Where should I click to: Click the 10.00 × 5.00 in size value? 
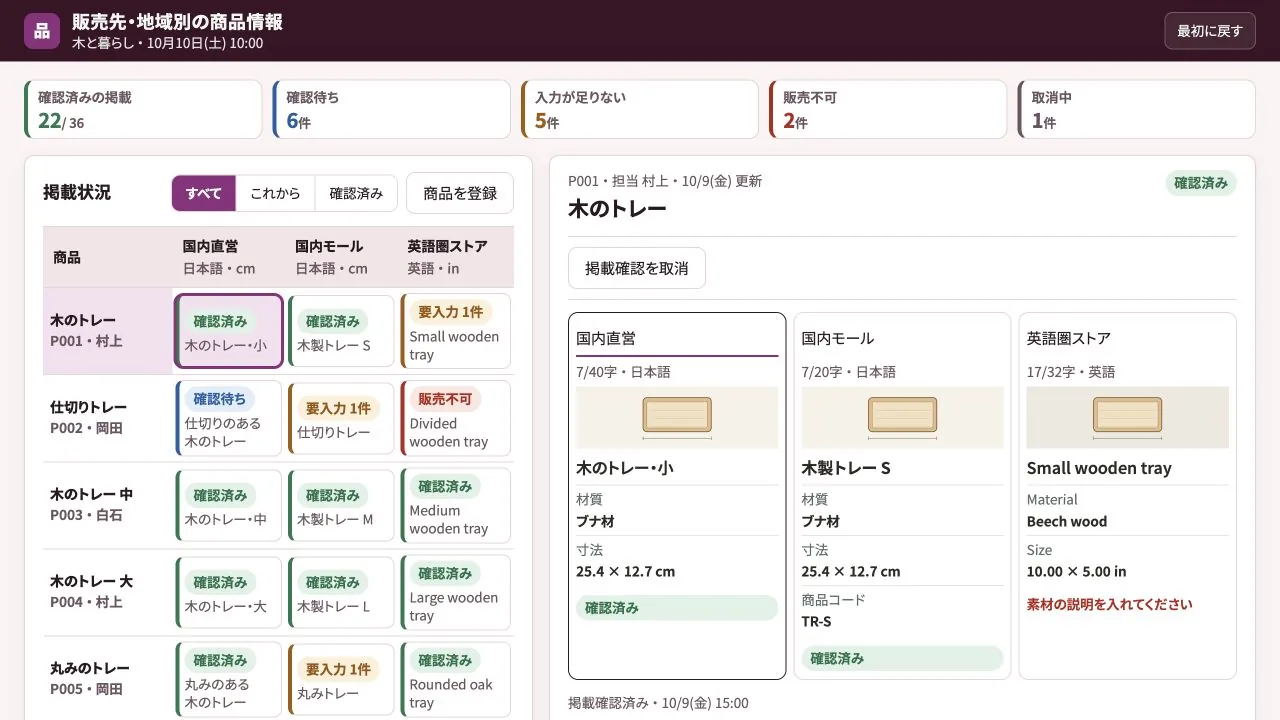click(x=1077, y=572)
